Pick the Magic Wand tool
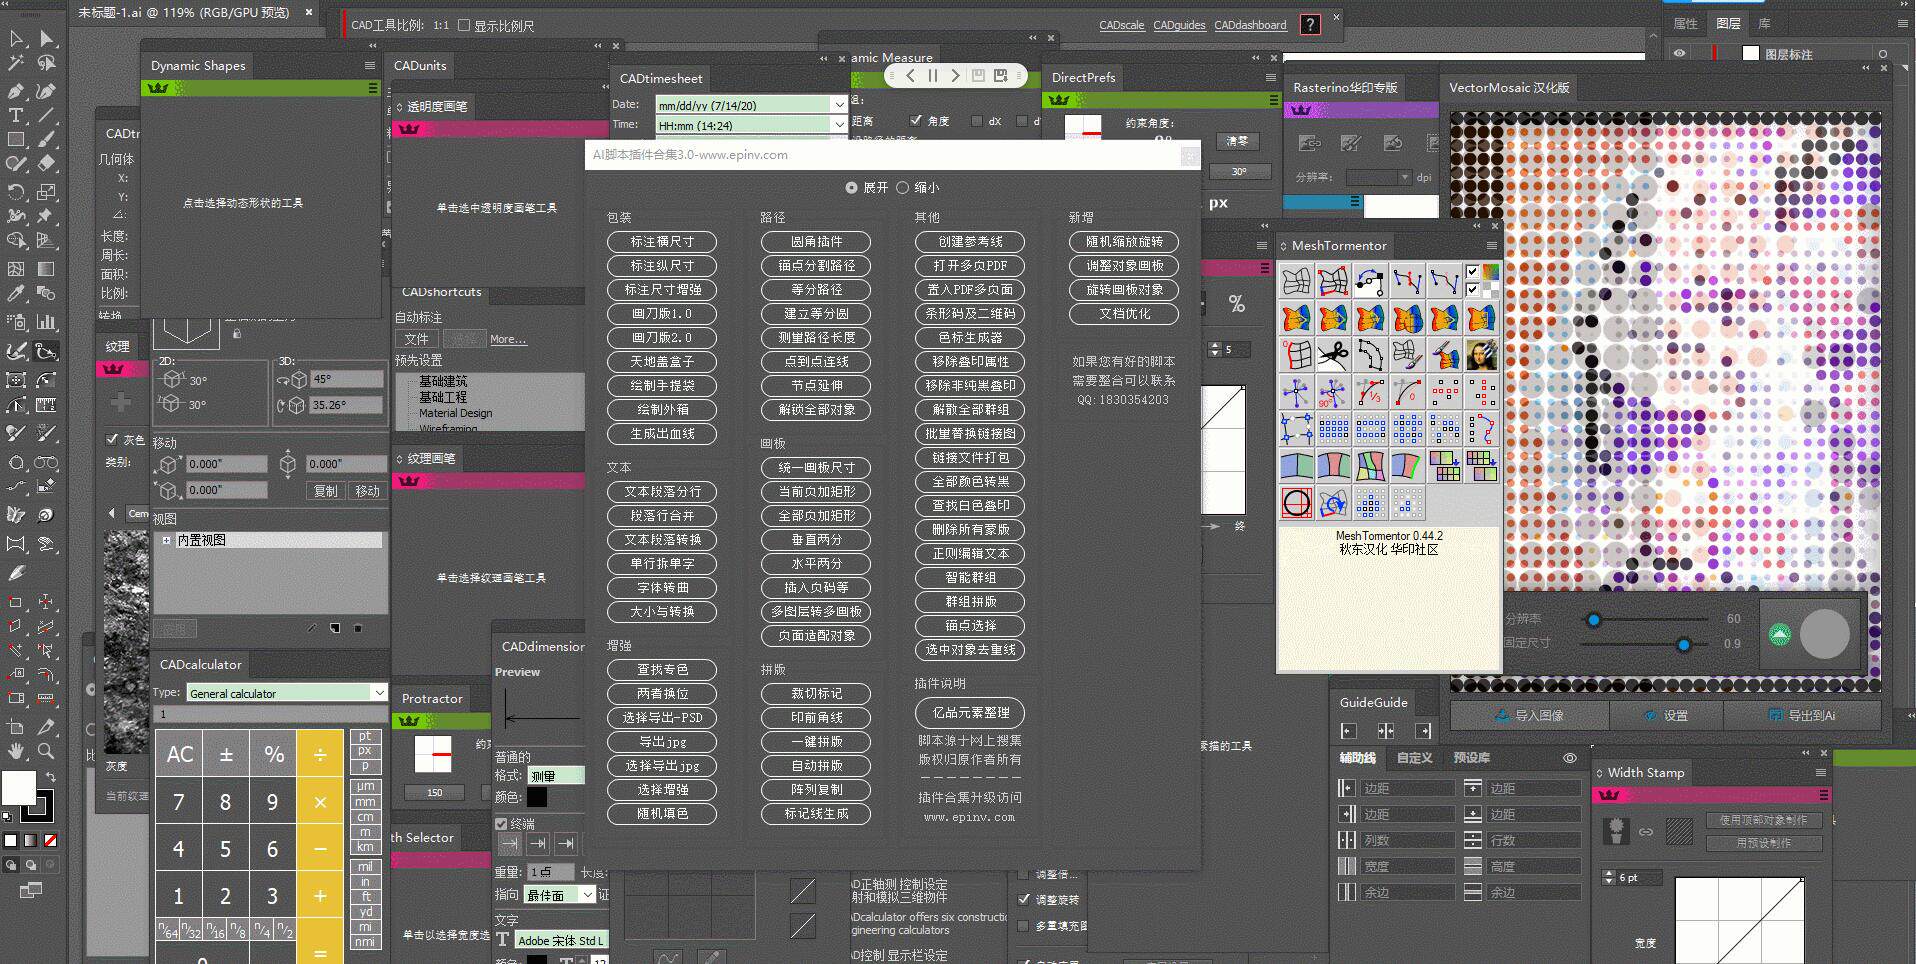The width and height of the screenshot is (1916, 964). (17, 64)
